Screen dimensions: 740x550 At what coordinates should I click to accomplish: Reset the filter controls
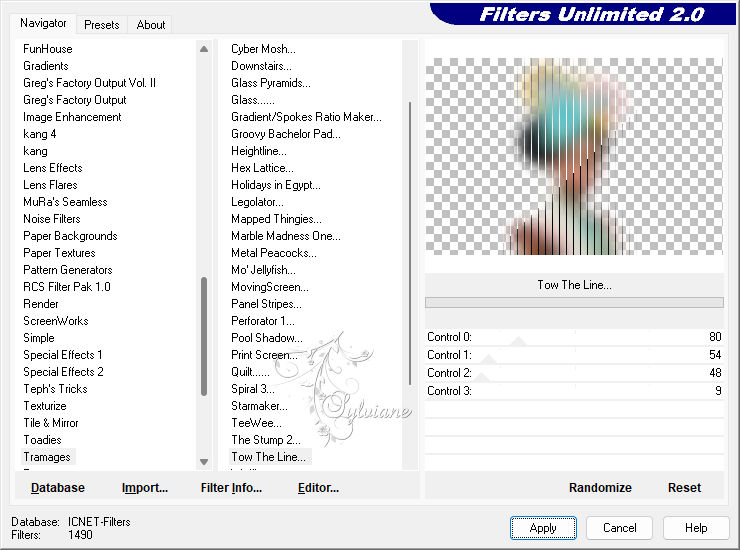(684, 488)
